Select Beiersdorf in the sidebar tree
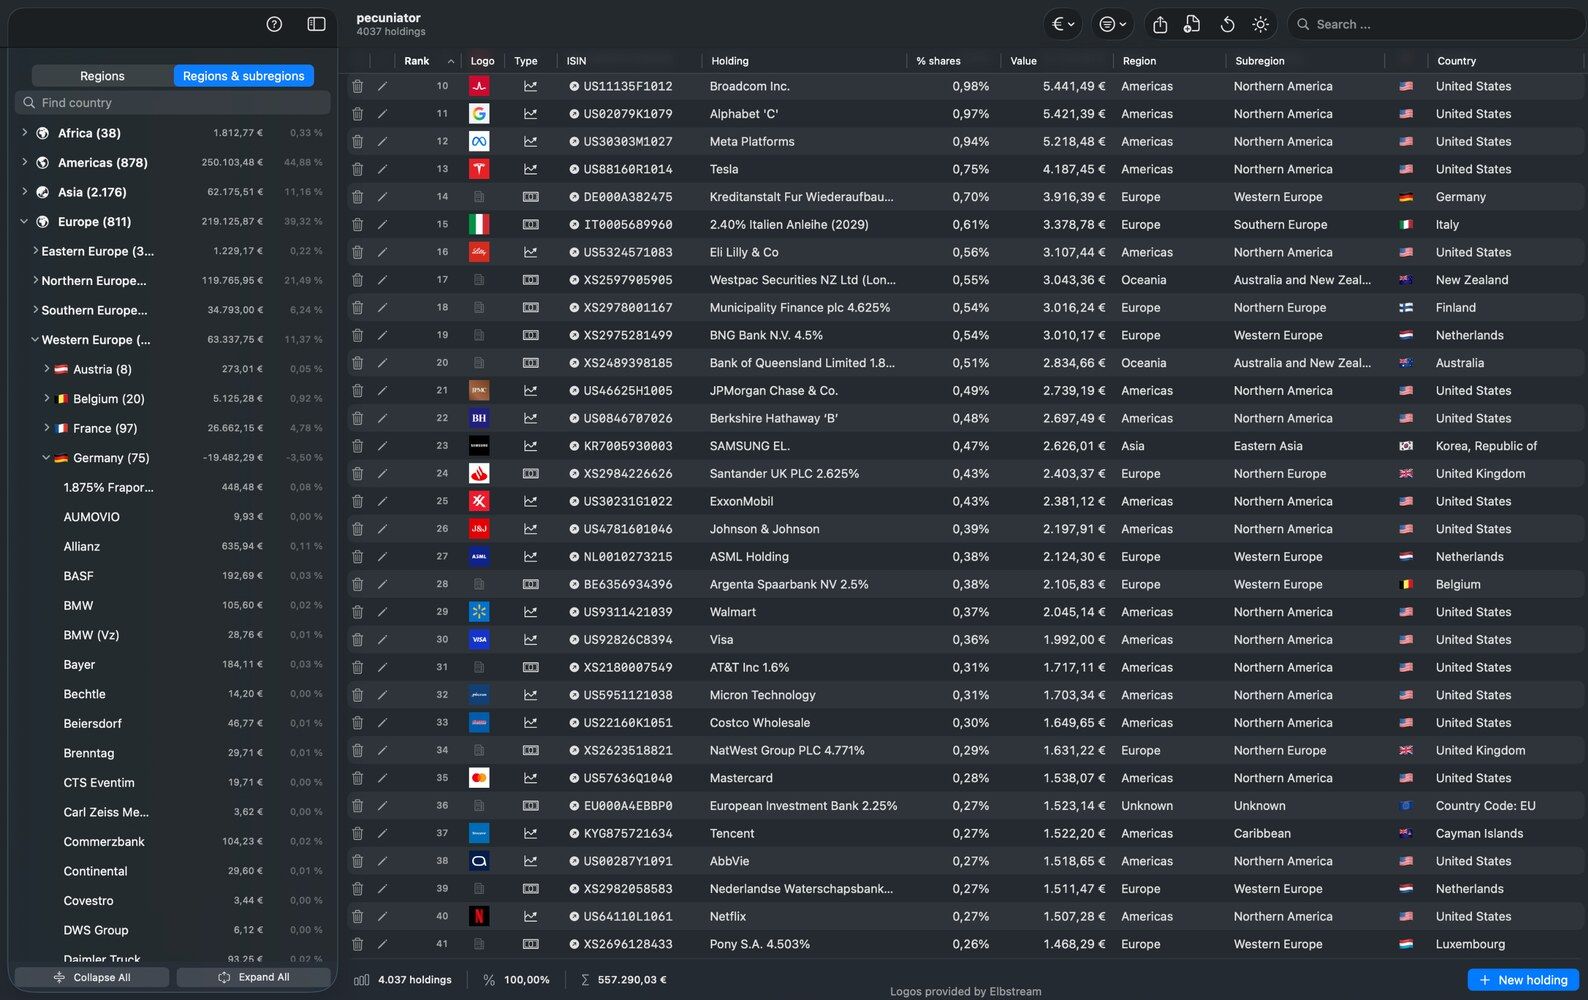The height and width of the screenshot is (1000, 1588). point(93,724)
